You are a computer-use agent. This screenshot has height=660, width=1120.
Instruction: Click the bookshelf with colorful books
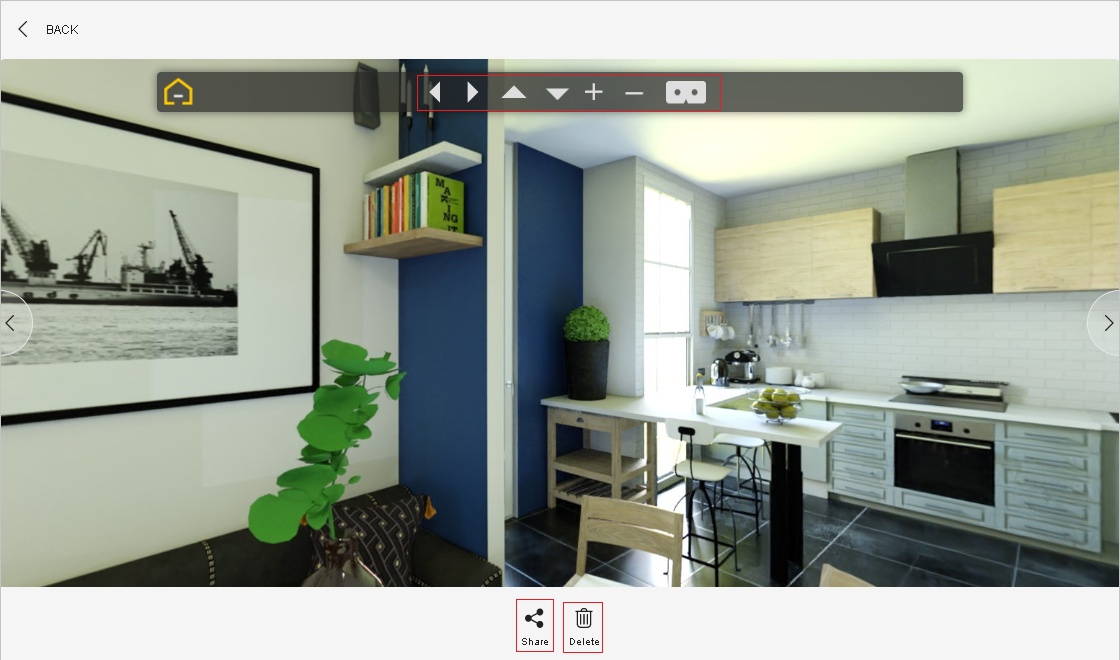click(x=413, y=205)
